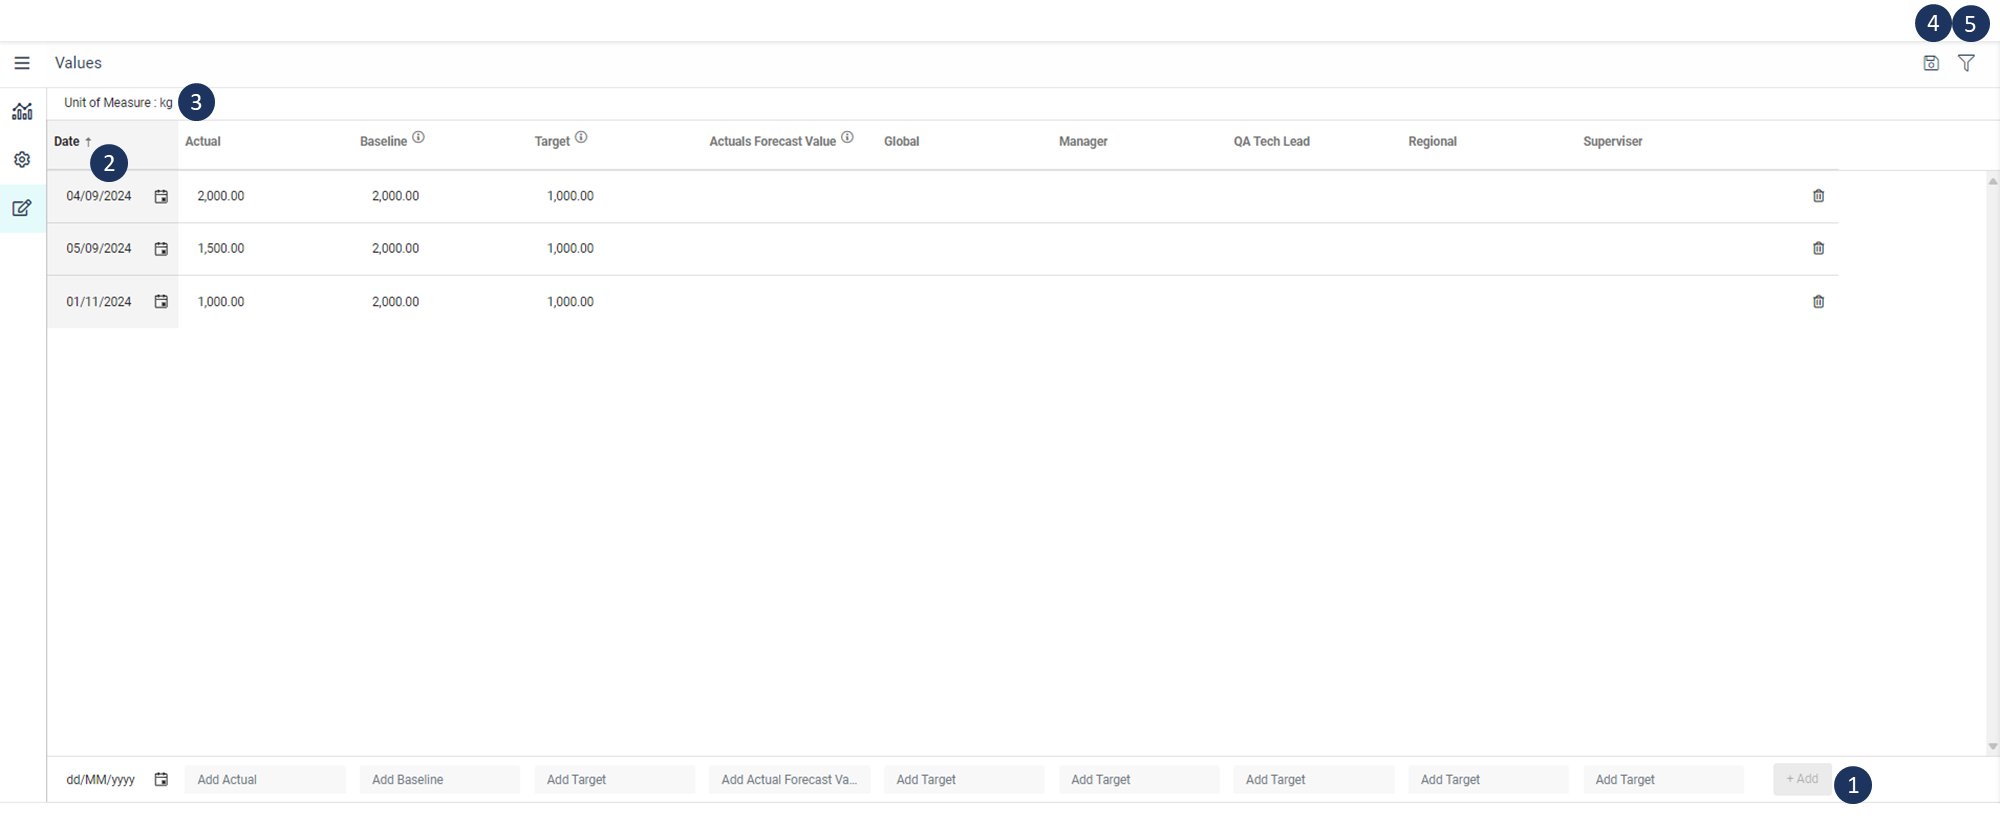This screenshot has height=816, width=2000.
Task: Focus the Add Target field under Global column
Action: coord(964,780)
